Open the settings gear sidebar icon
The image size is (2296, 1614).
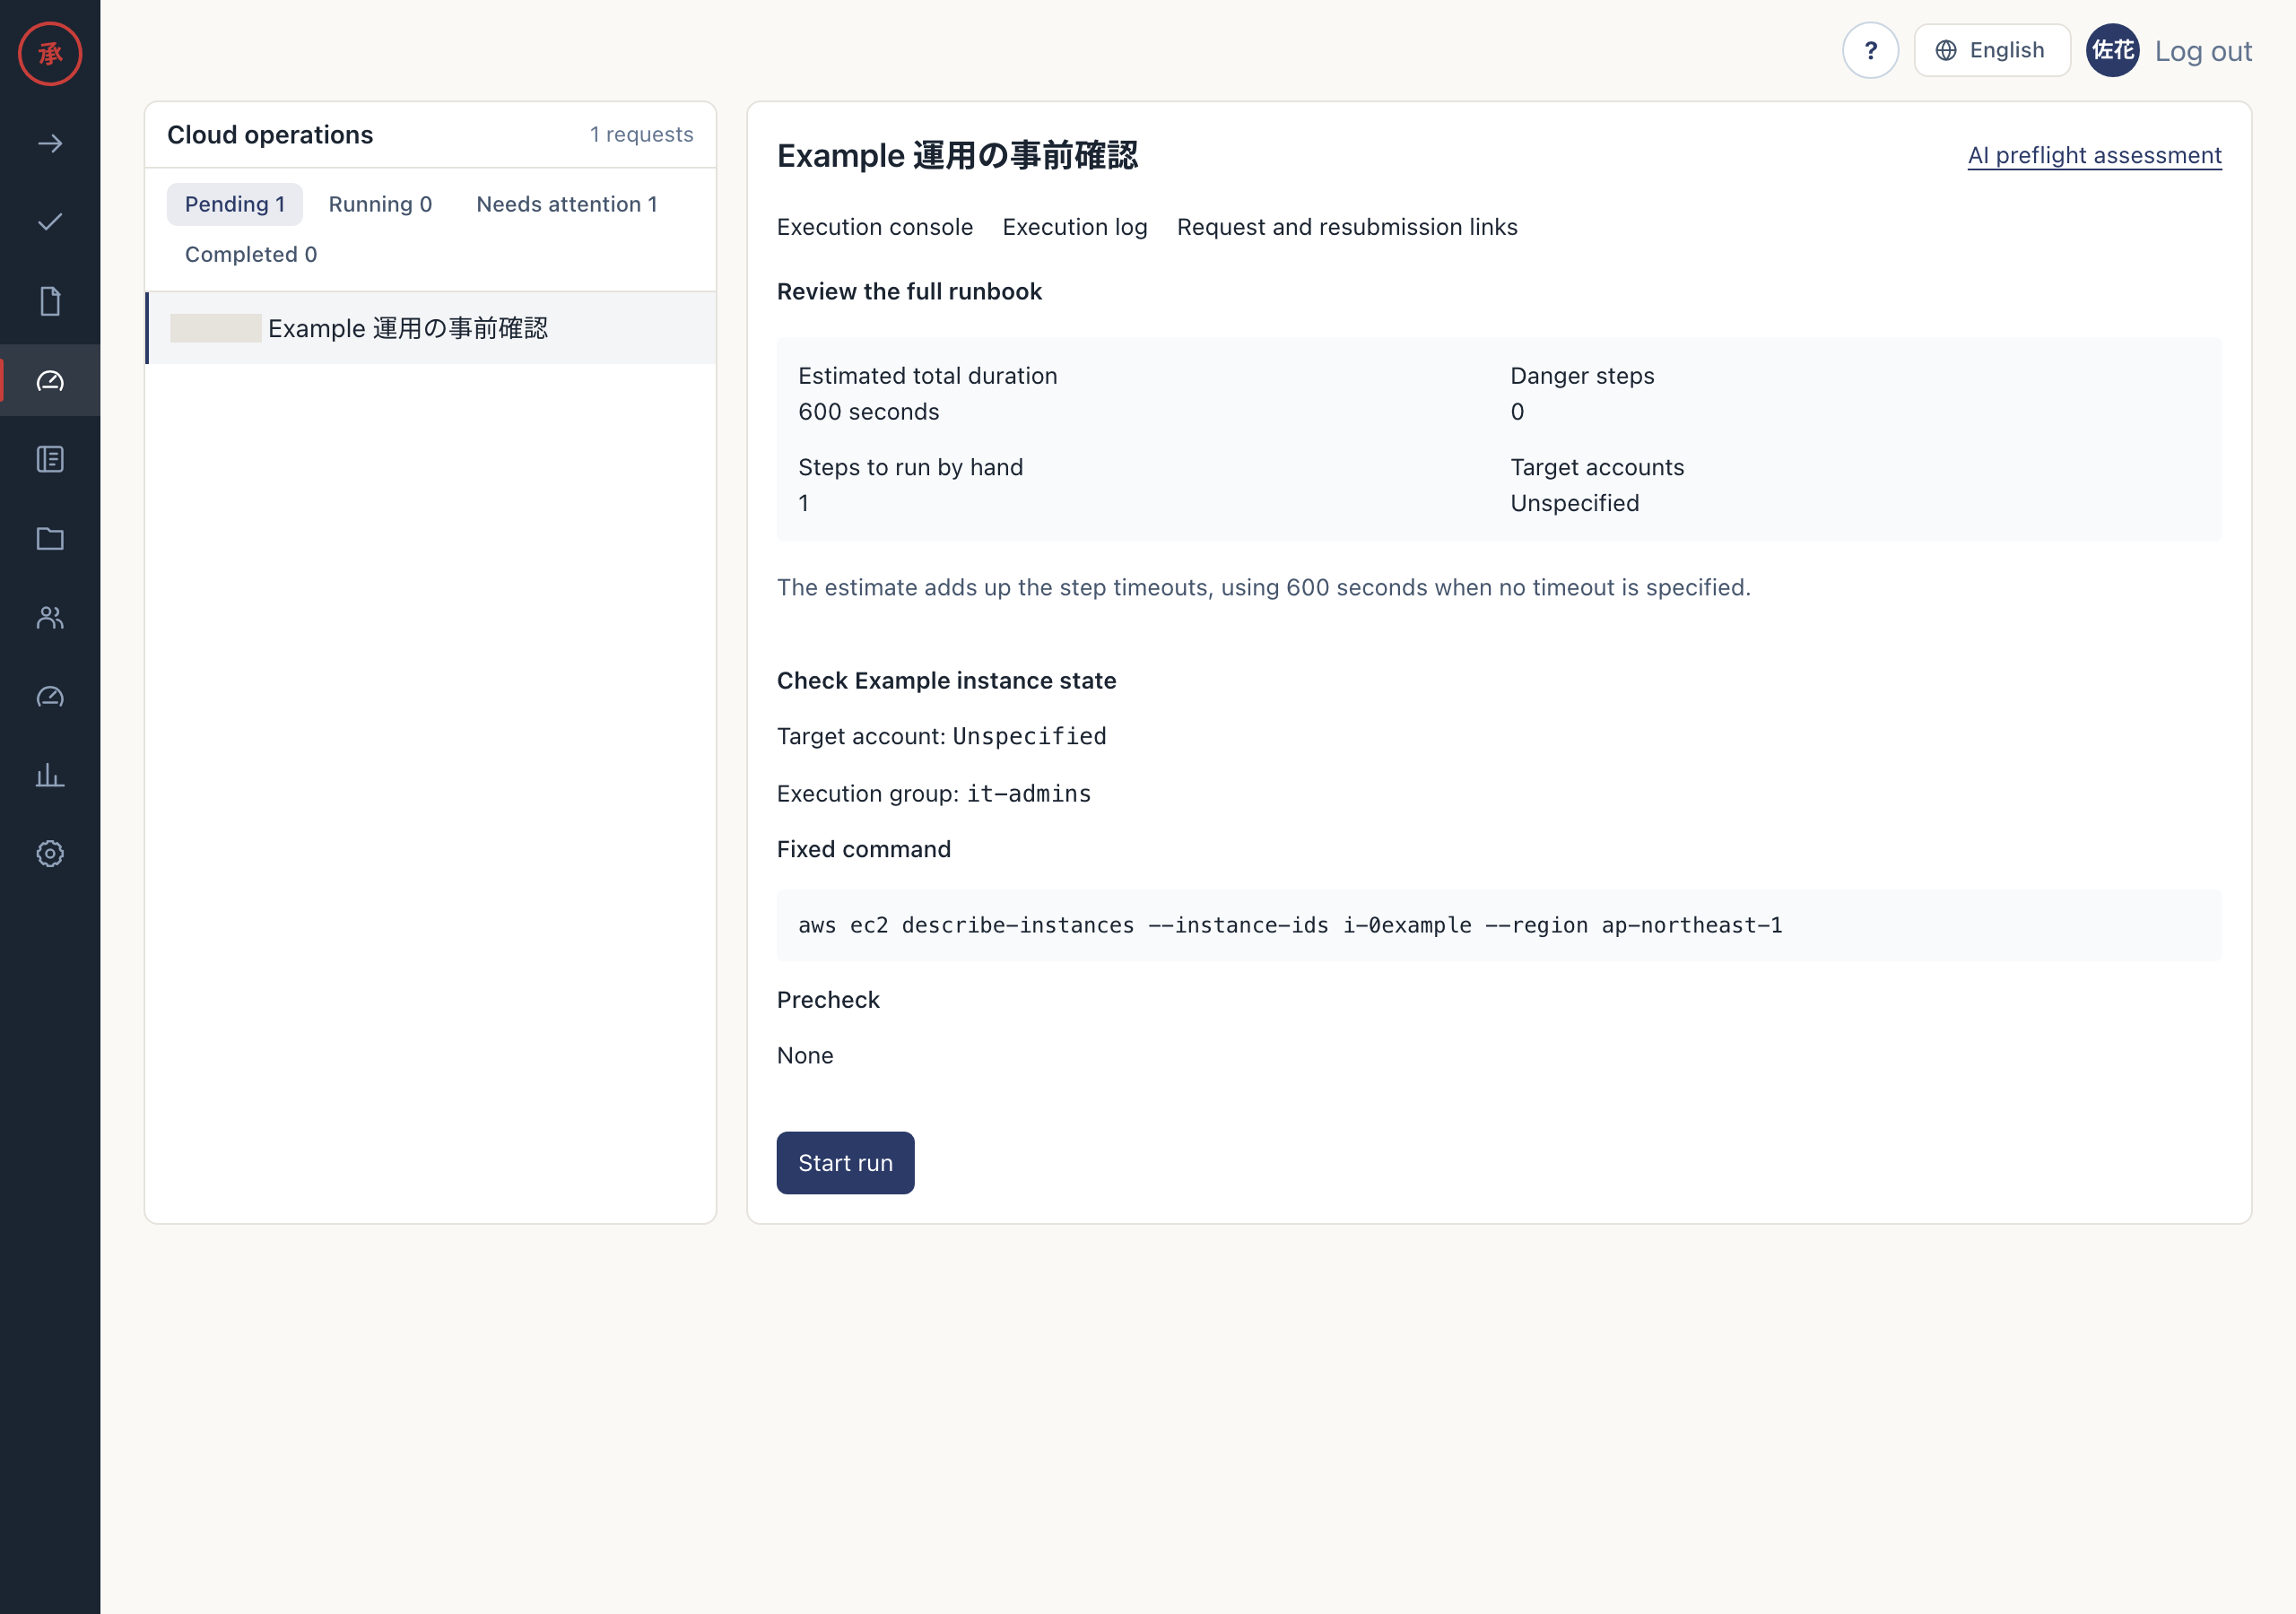click(50, 853)
